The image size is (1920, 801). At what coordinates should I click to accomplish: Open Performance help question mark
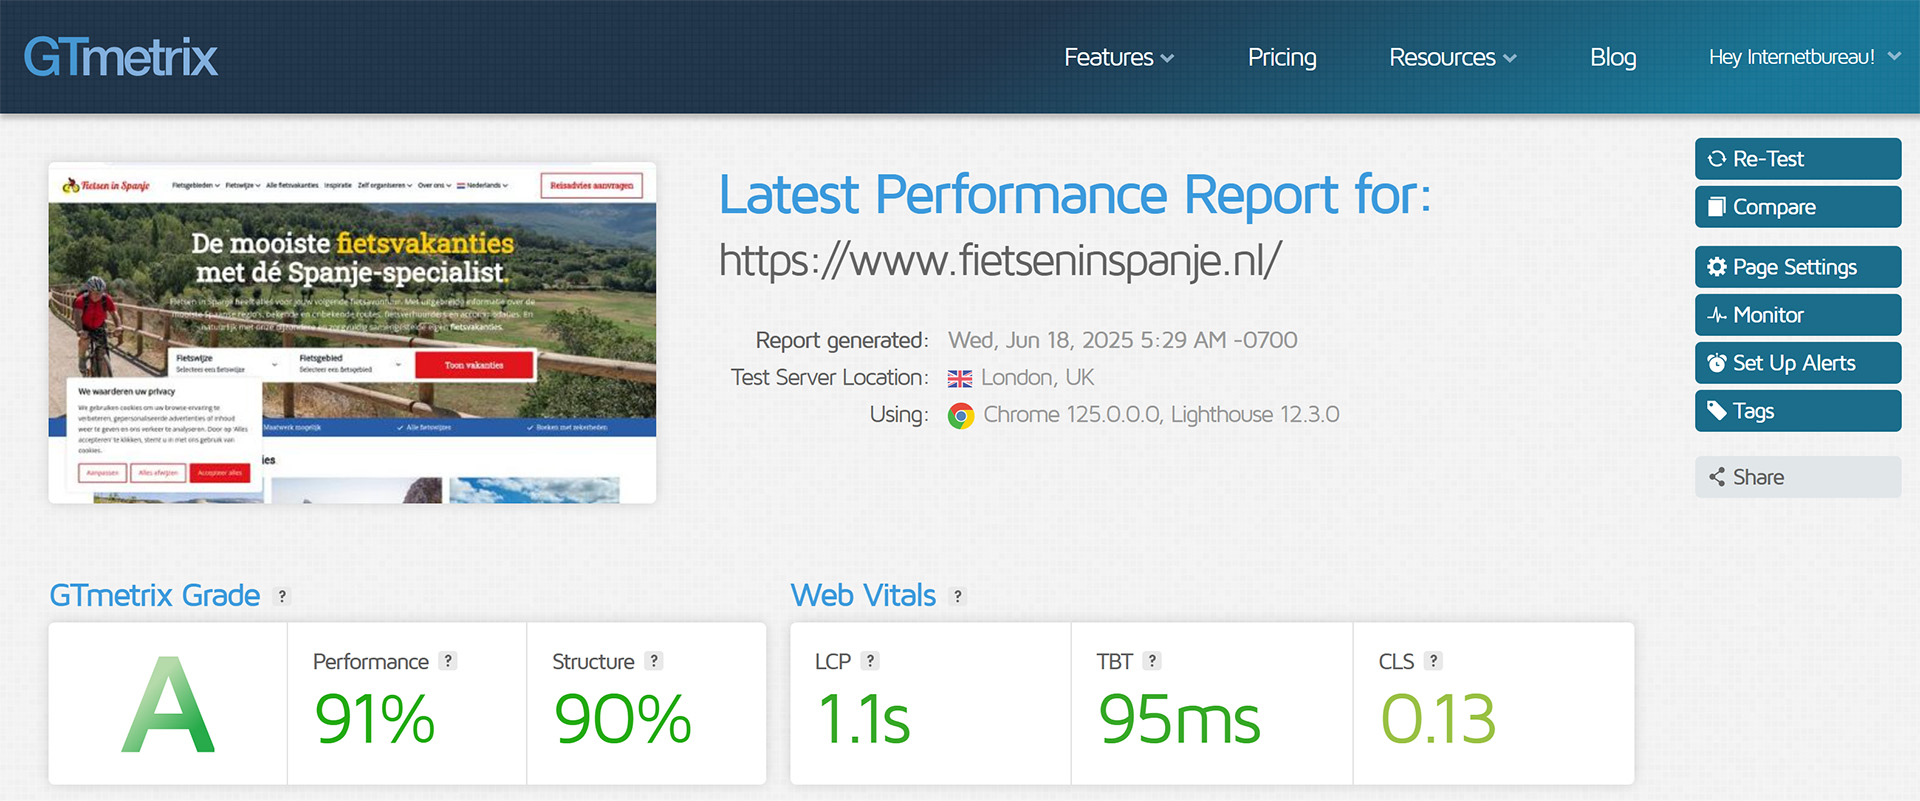[x=448, y=661]
